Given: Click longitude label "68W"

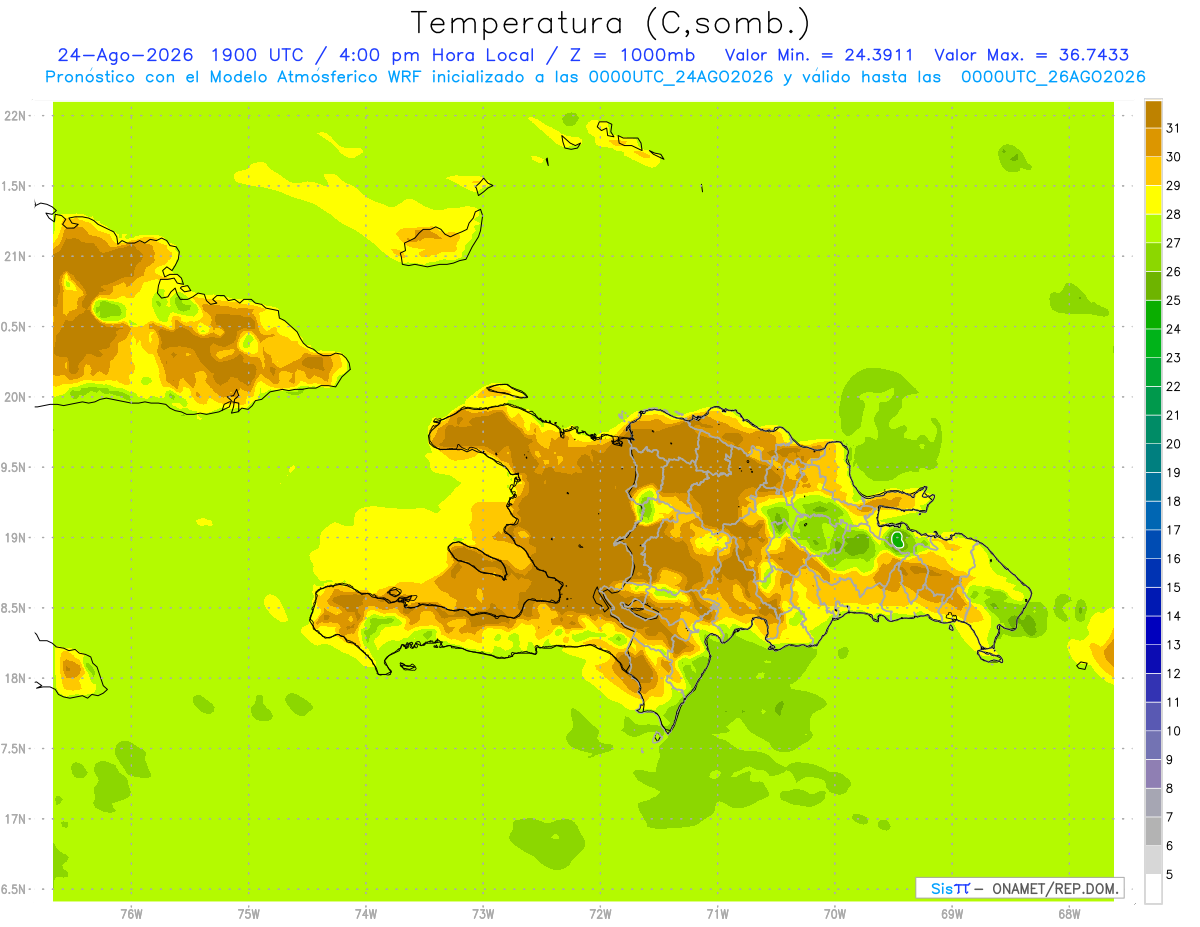Looking at the screenshot, I should tap(1069, 915).
